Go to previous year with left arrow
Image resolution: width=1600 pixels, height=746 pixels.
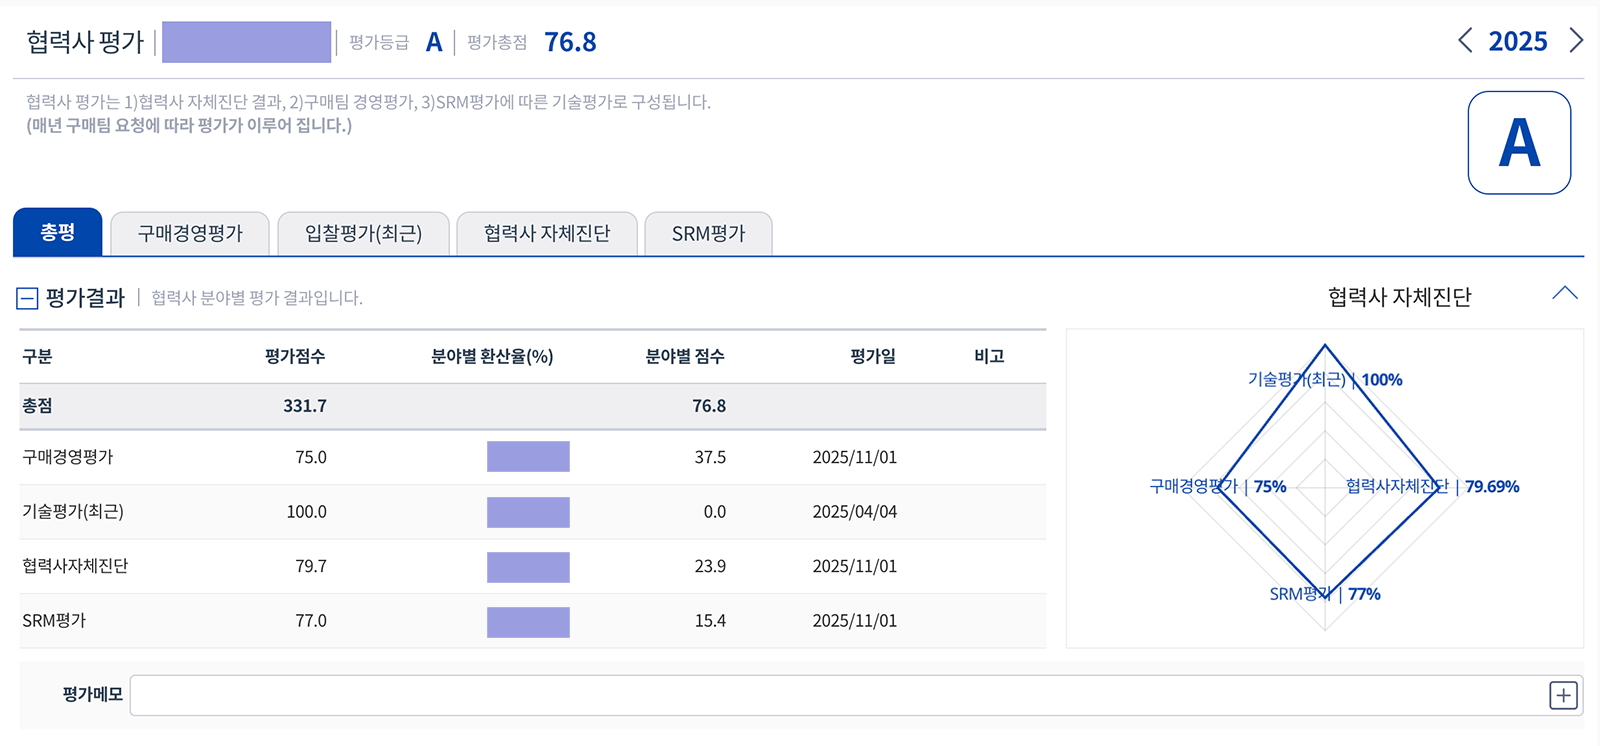coord(1465,41)
